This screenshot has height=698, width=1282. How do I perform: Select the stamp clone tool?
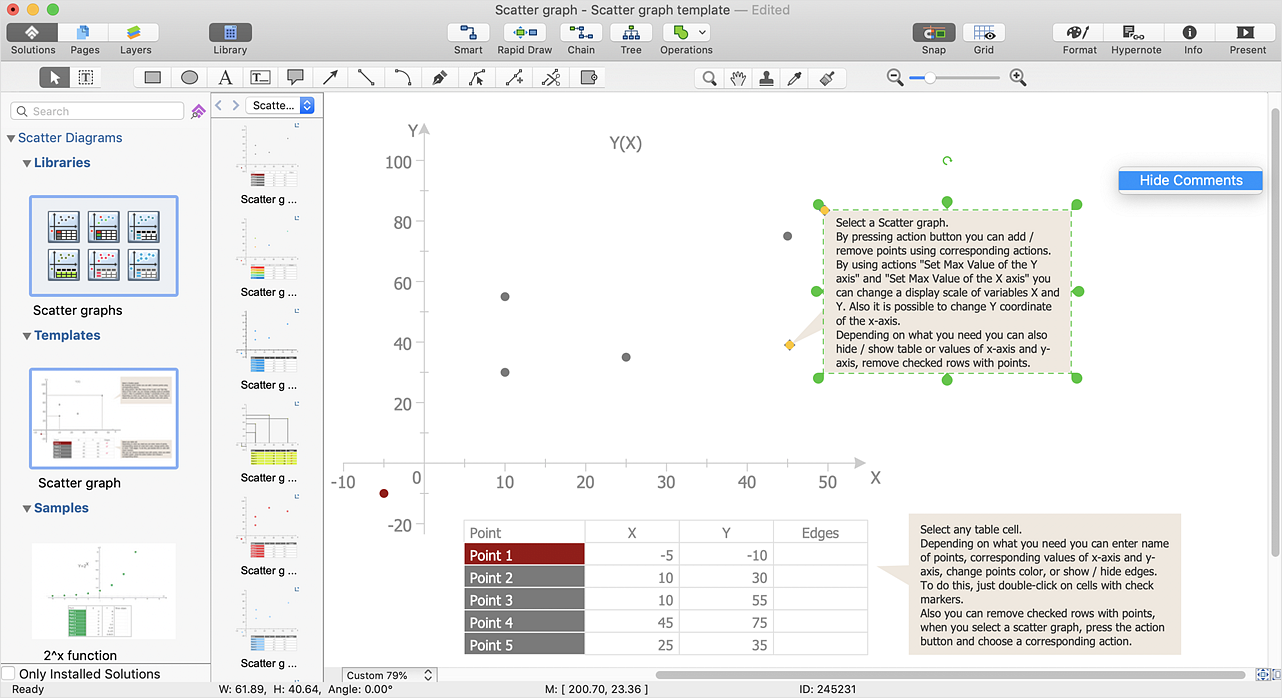click(x=767, y=77)
